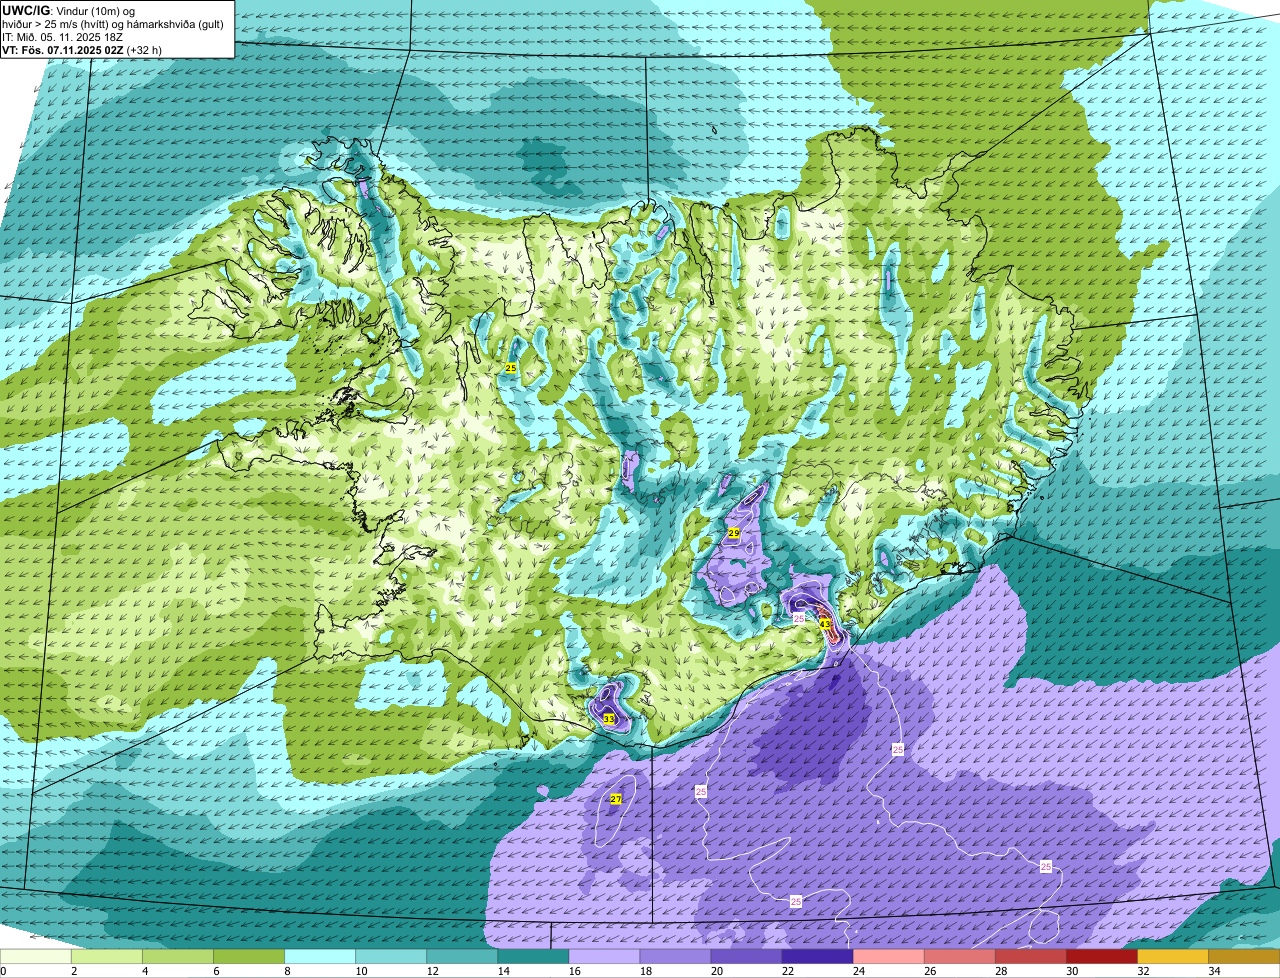Click the yellow 43 max gust label
Viewport: 1280px width, 978px height.
click(825, 624)
